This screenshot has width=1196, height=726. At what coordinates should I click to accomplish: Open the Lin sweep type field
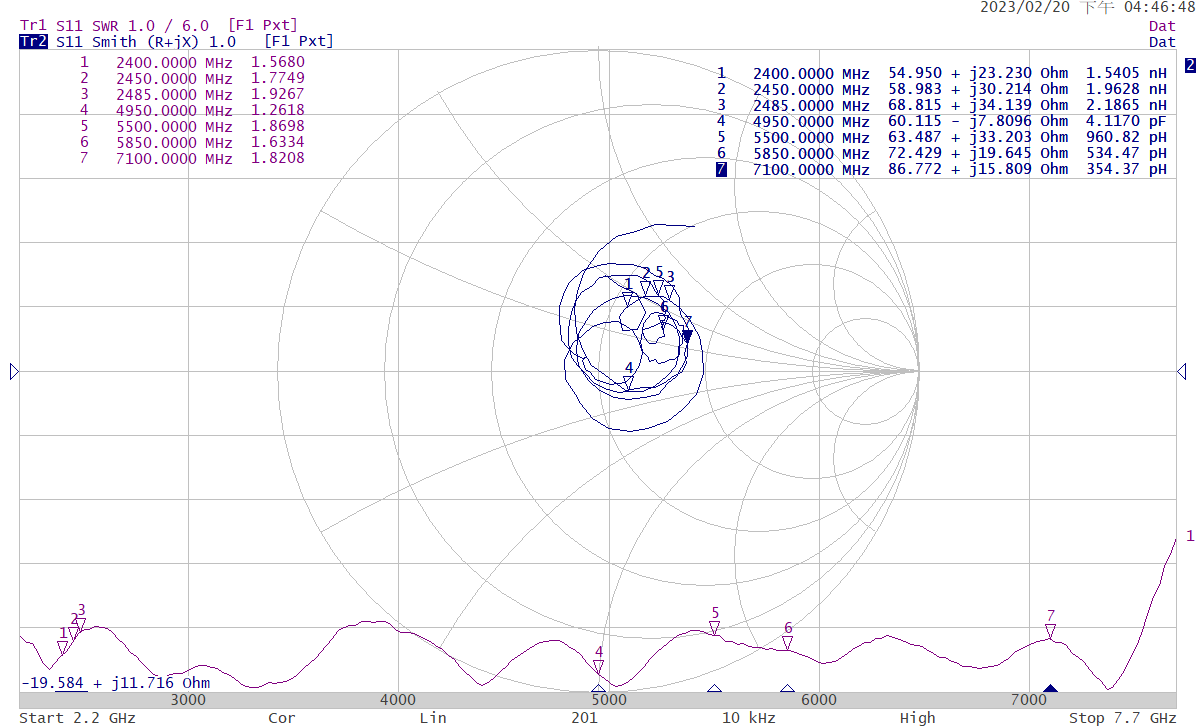pos(432,717)
